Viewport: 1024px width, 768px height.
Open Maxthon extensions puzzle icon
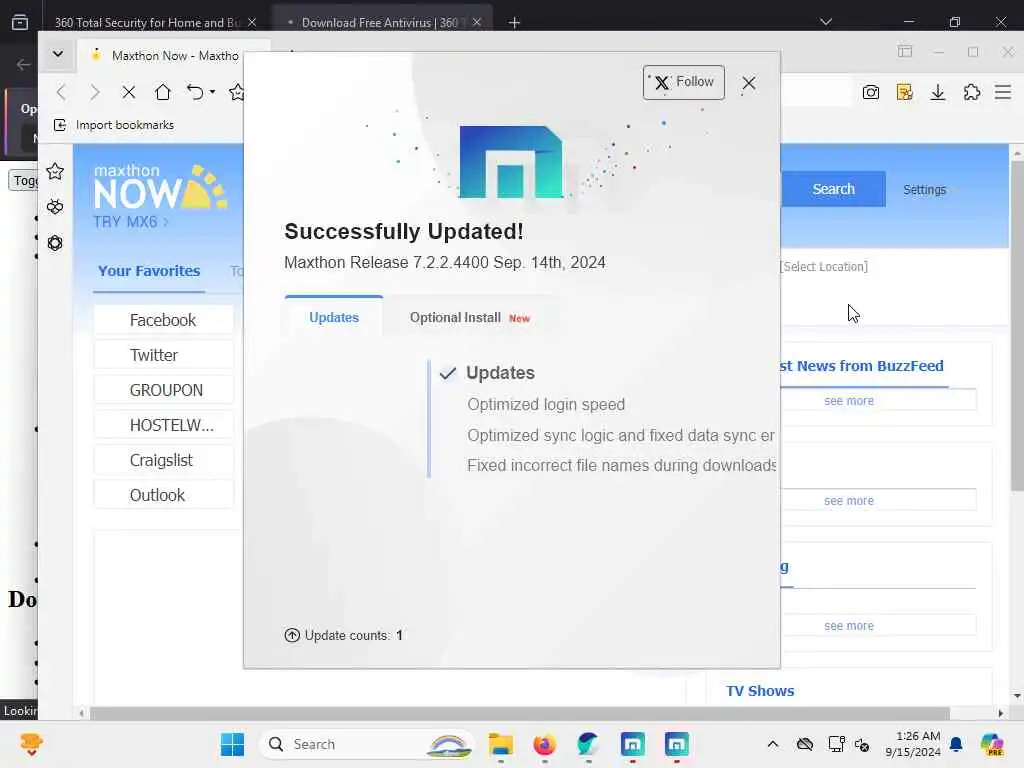click(972, 92)
